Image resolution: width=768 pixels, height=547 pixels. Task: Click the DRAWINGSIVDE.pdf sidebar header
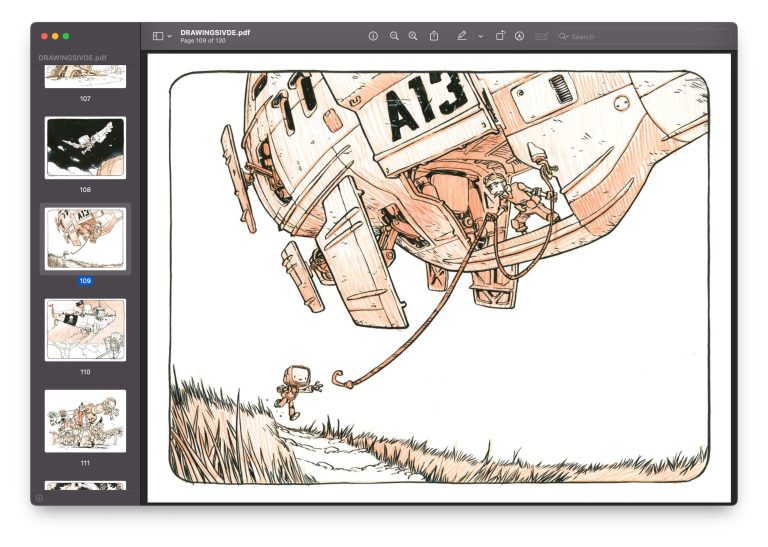(72, 57)
